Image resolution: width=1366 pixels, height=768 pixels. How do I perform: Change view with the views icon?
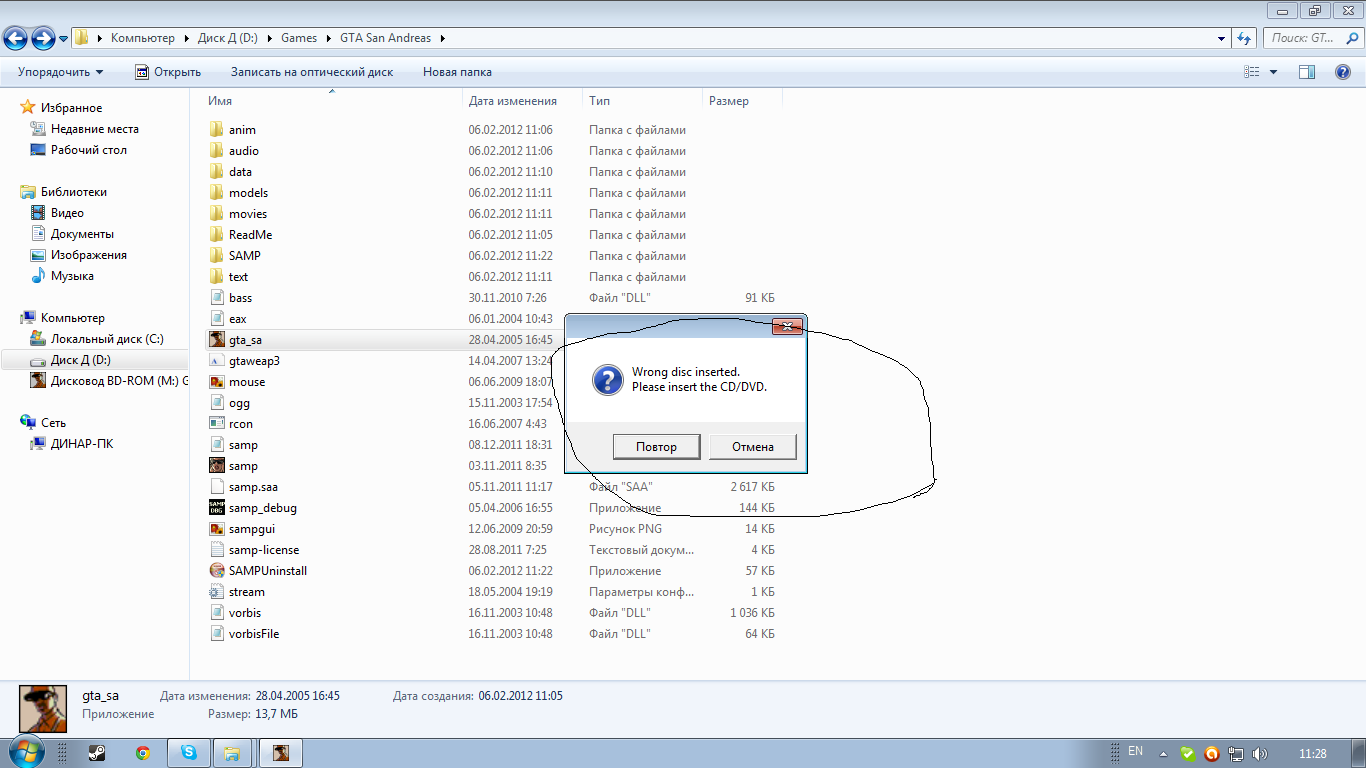point(1251,72)
